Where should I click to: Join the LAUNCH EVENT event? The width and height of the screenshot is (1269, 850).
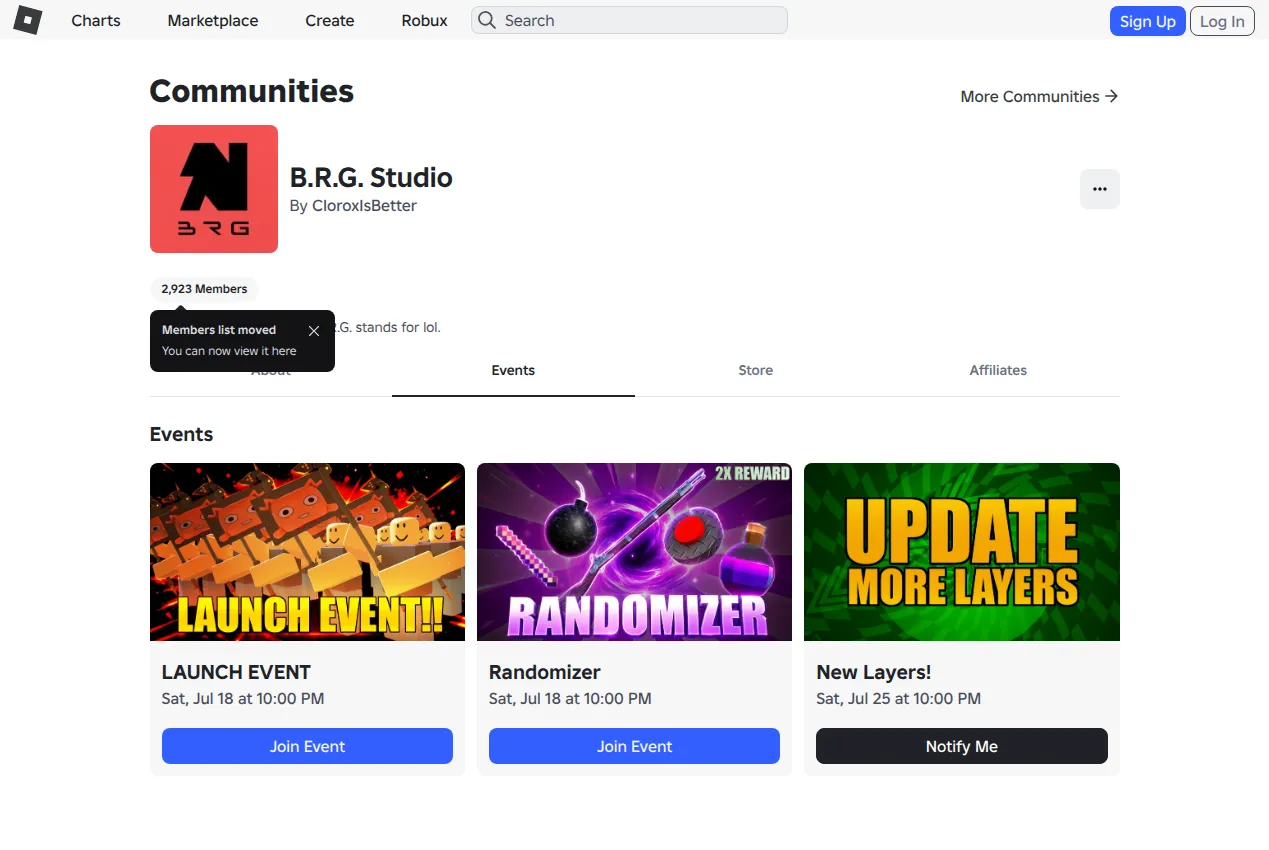[x=307, y=746]
